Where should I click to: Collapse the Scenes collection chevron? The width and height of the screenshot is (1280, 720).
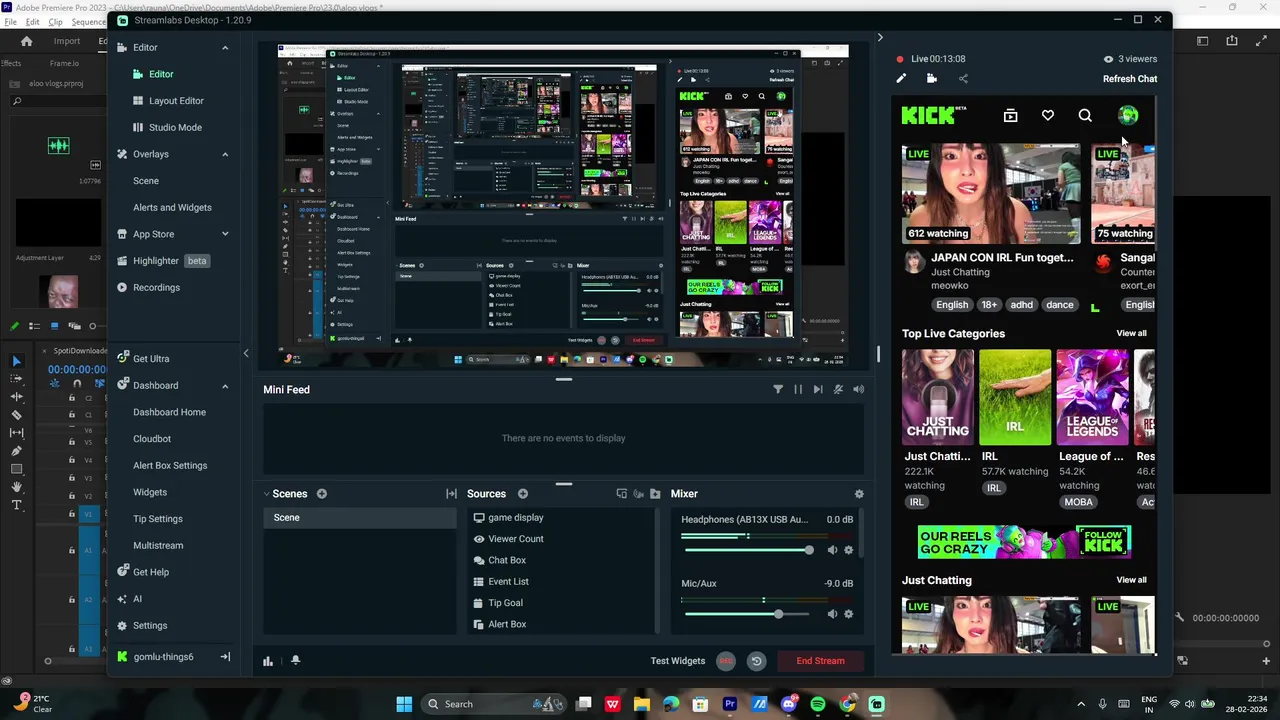[x=267, y=494]
